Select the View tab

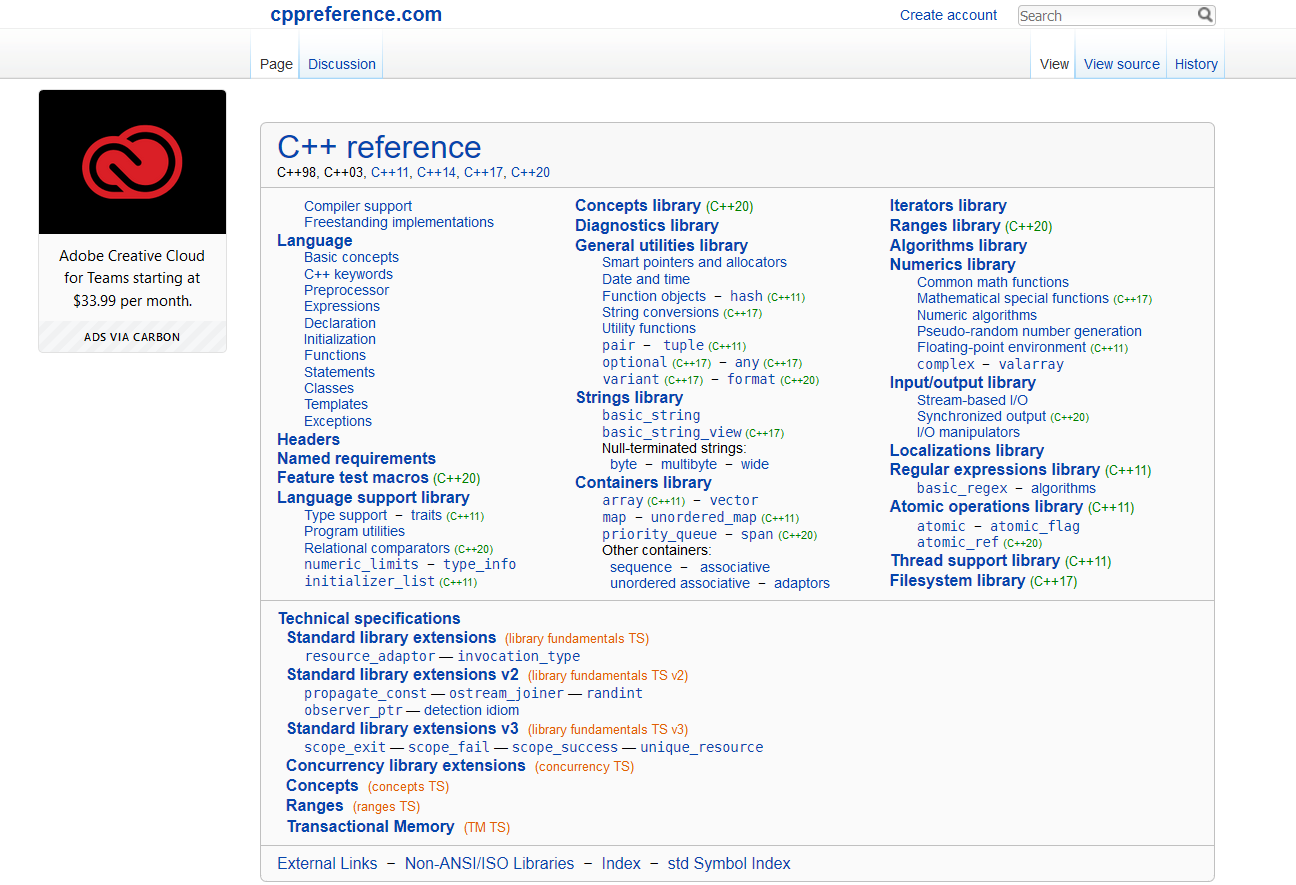pos(1055,64)
